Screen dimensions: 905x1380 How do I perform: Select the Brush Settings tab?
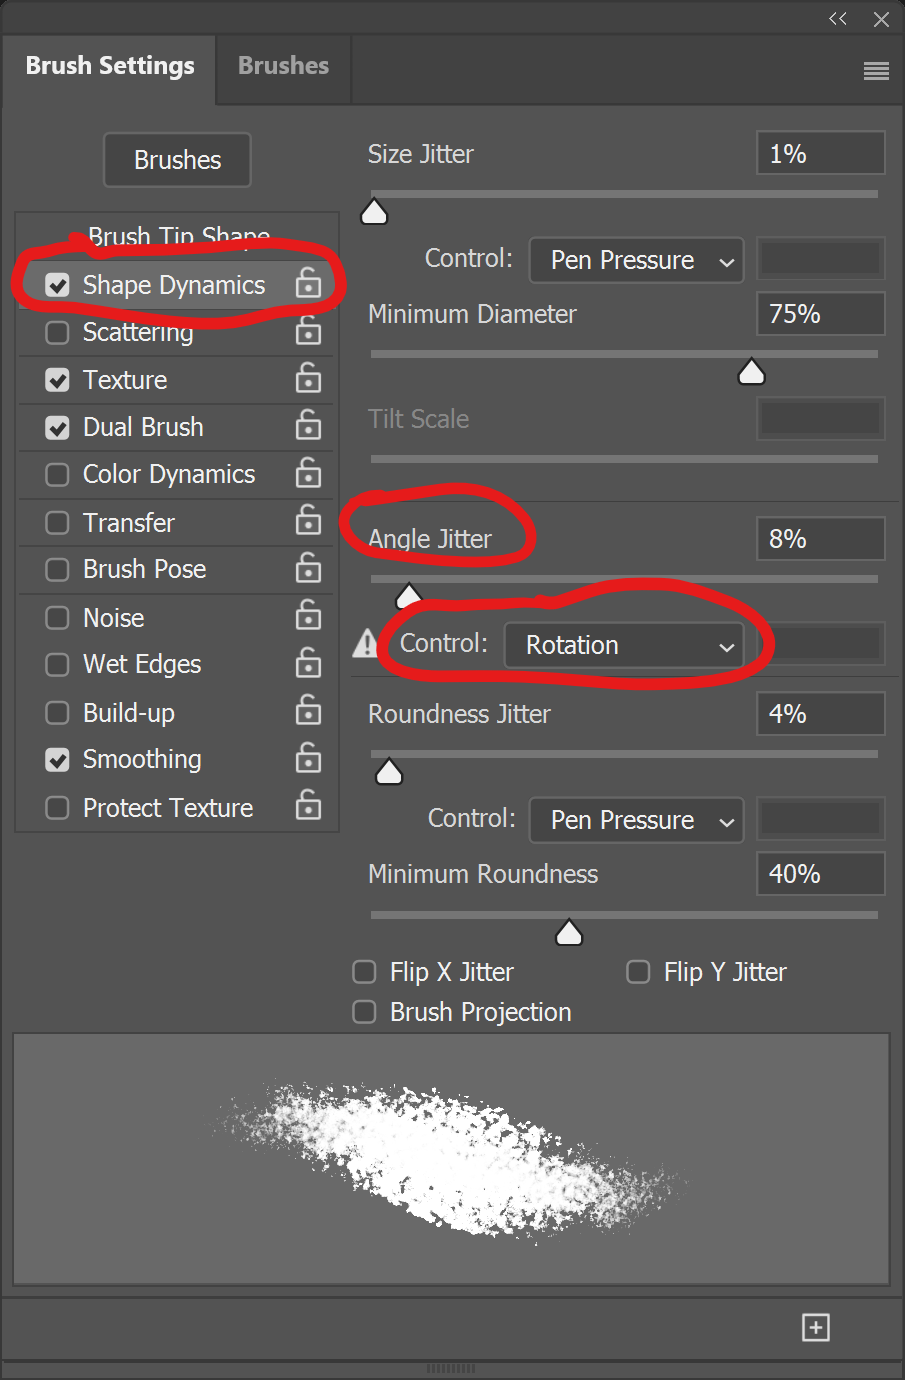pyautogui.click(x=110, y=66)
